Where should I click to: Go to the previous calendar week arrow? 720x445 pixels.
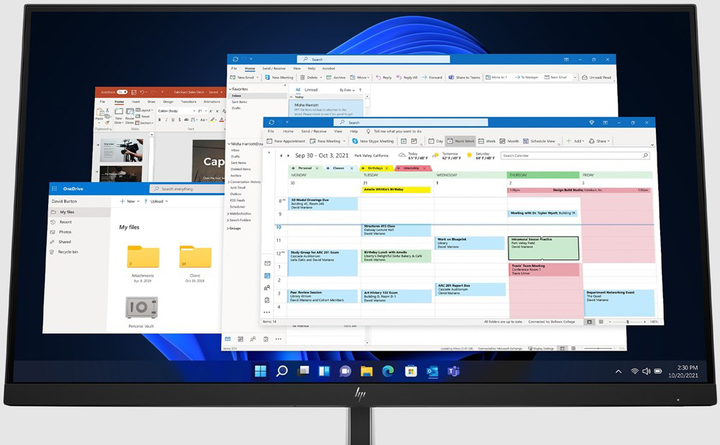(x=281, y=156)
